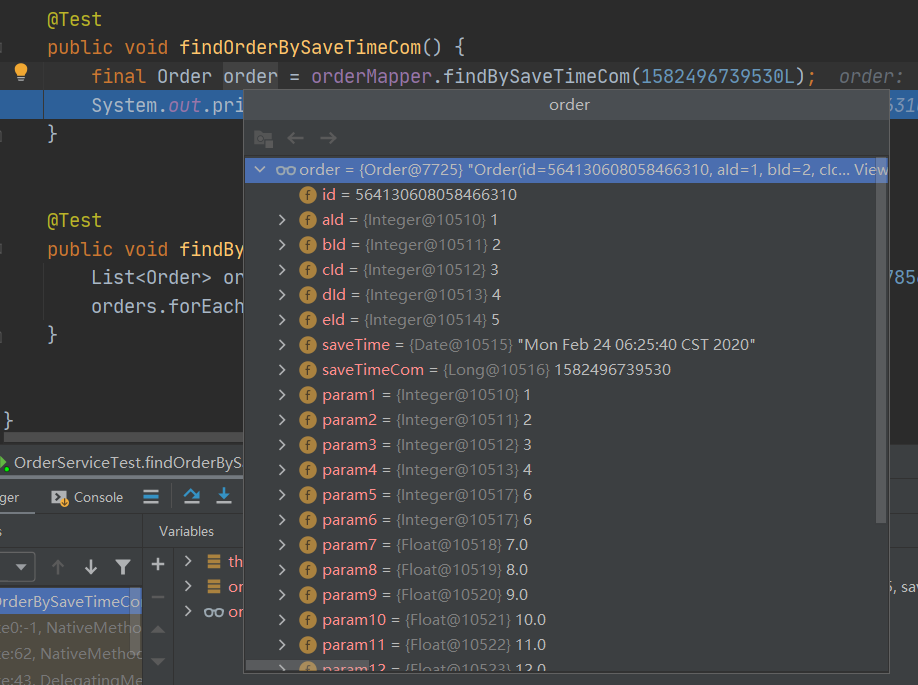
Task: Click the back arrow in the order popup
Action: click(295, 138)
